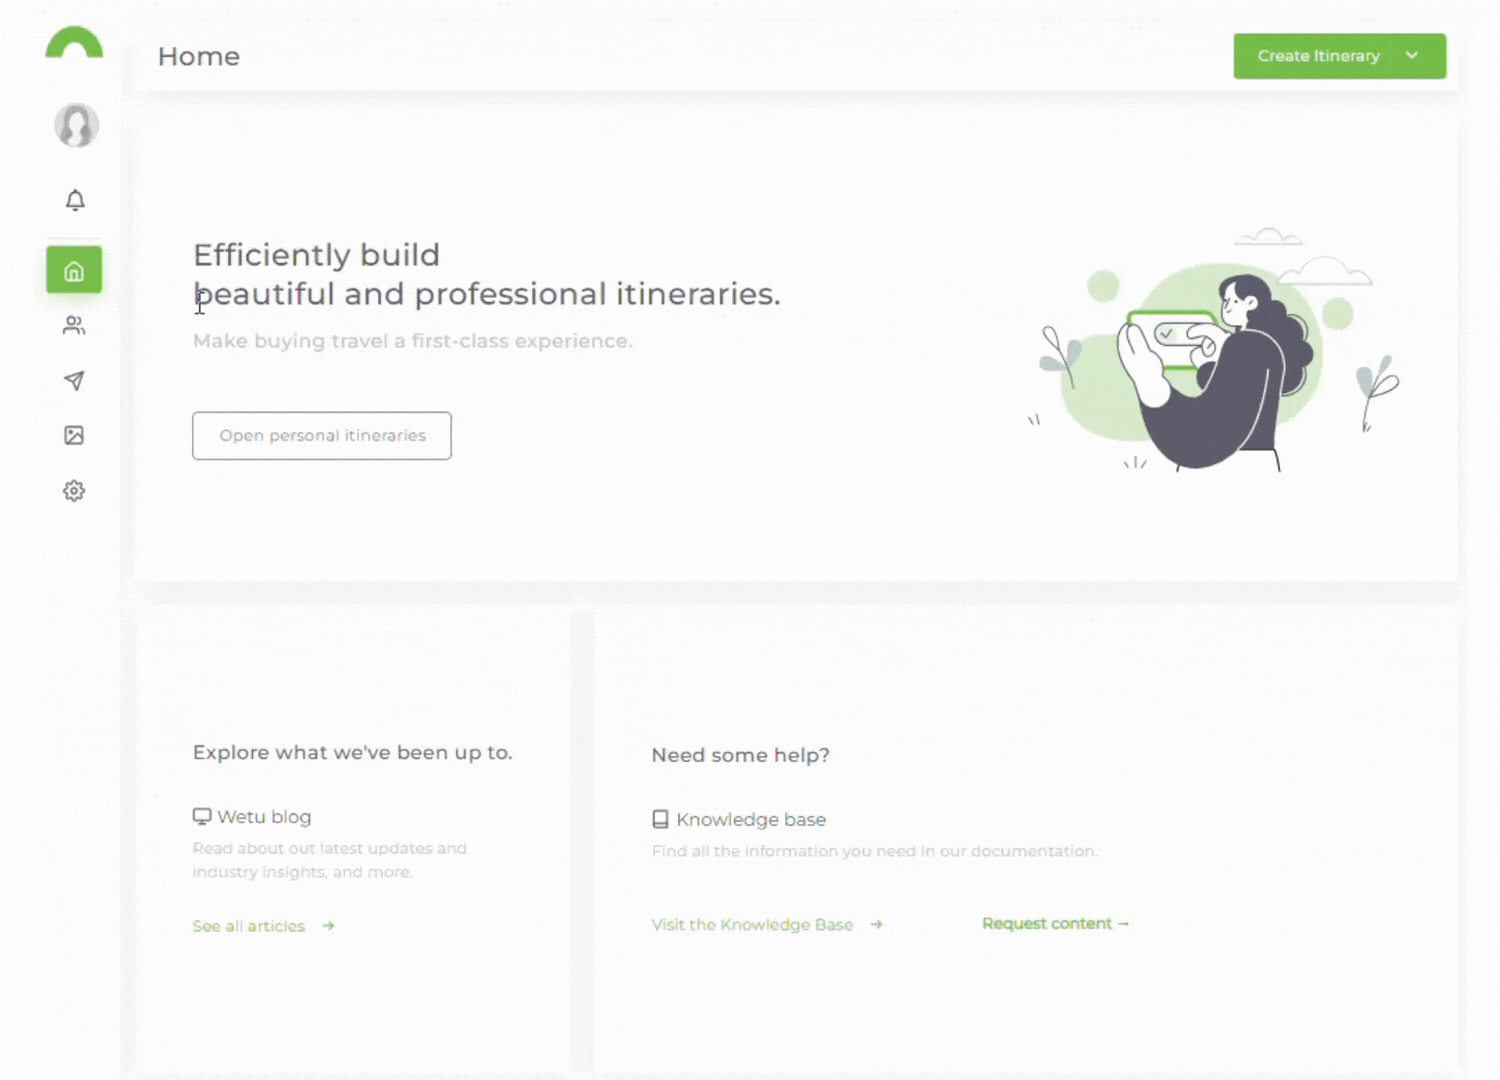This screenshot has width=1500, height=1080.
Task: Click 'Efficiently build' headline text
Action: pyautogui.click(x=316, y=255)
